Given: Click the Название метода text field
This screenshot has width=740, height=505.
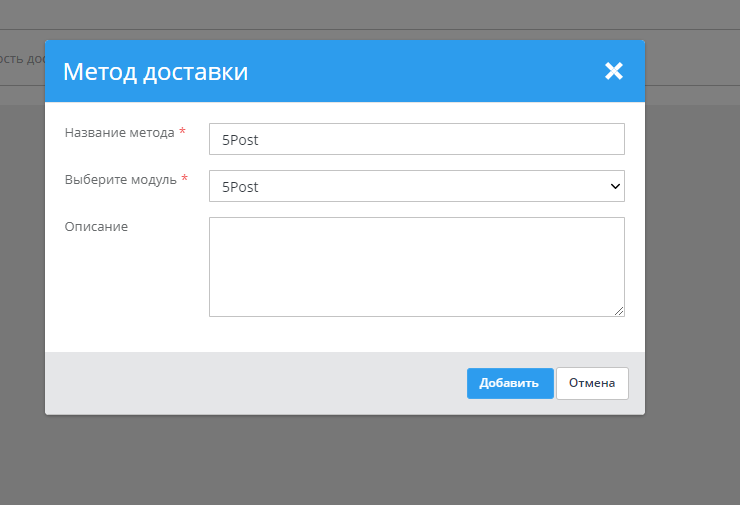Looking at the screenshot, I should click(x=416, y=139).
